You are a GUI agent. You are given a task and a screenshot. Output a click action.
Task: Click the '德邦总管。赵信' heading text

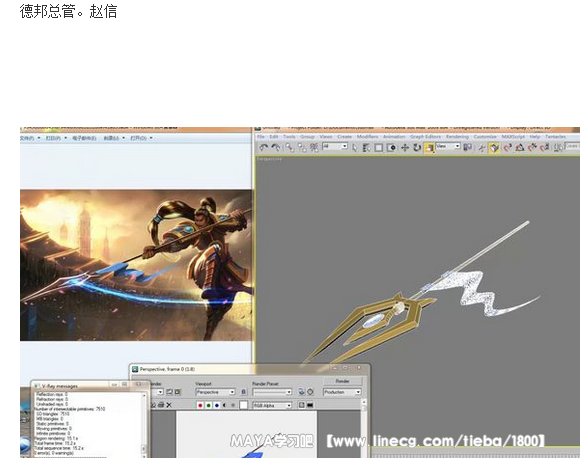click(68, 11)
